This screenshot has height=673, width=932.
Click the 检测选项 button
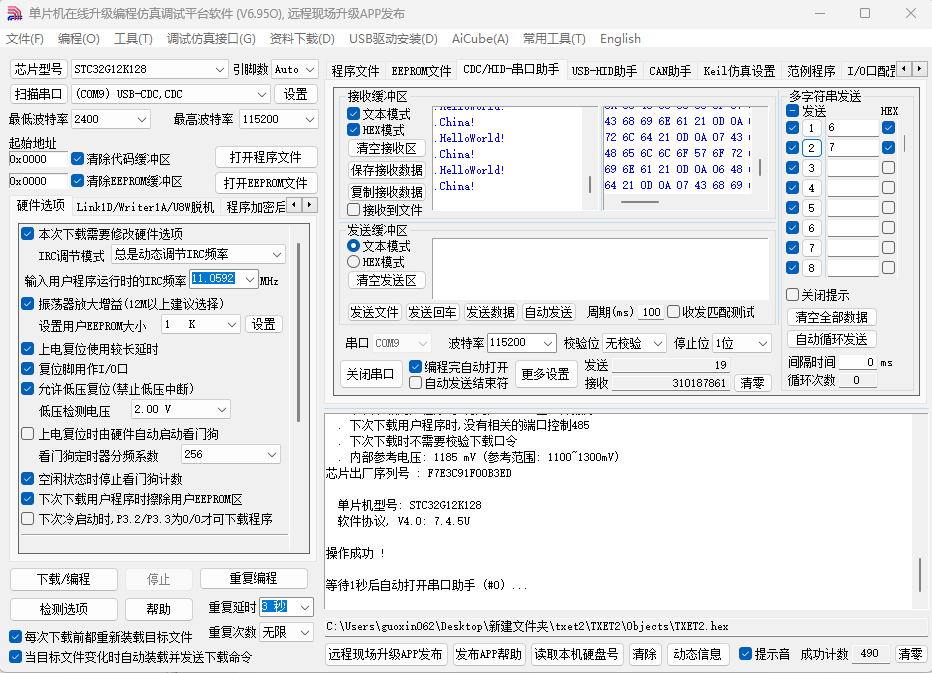click(64, 609)
